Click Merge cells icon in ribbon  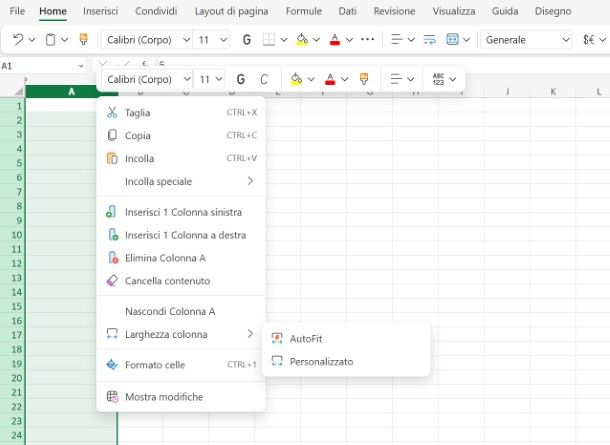452,40
